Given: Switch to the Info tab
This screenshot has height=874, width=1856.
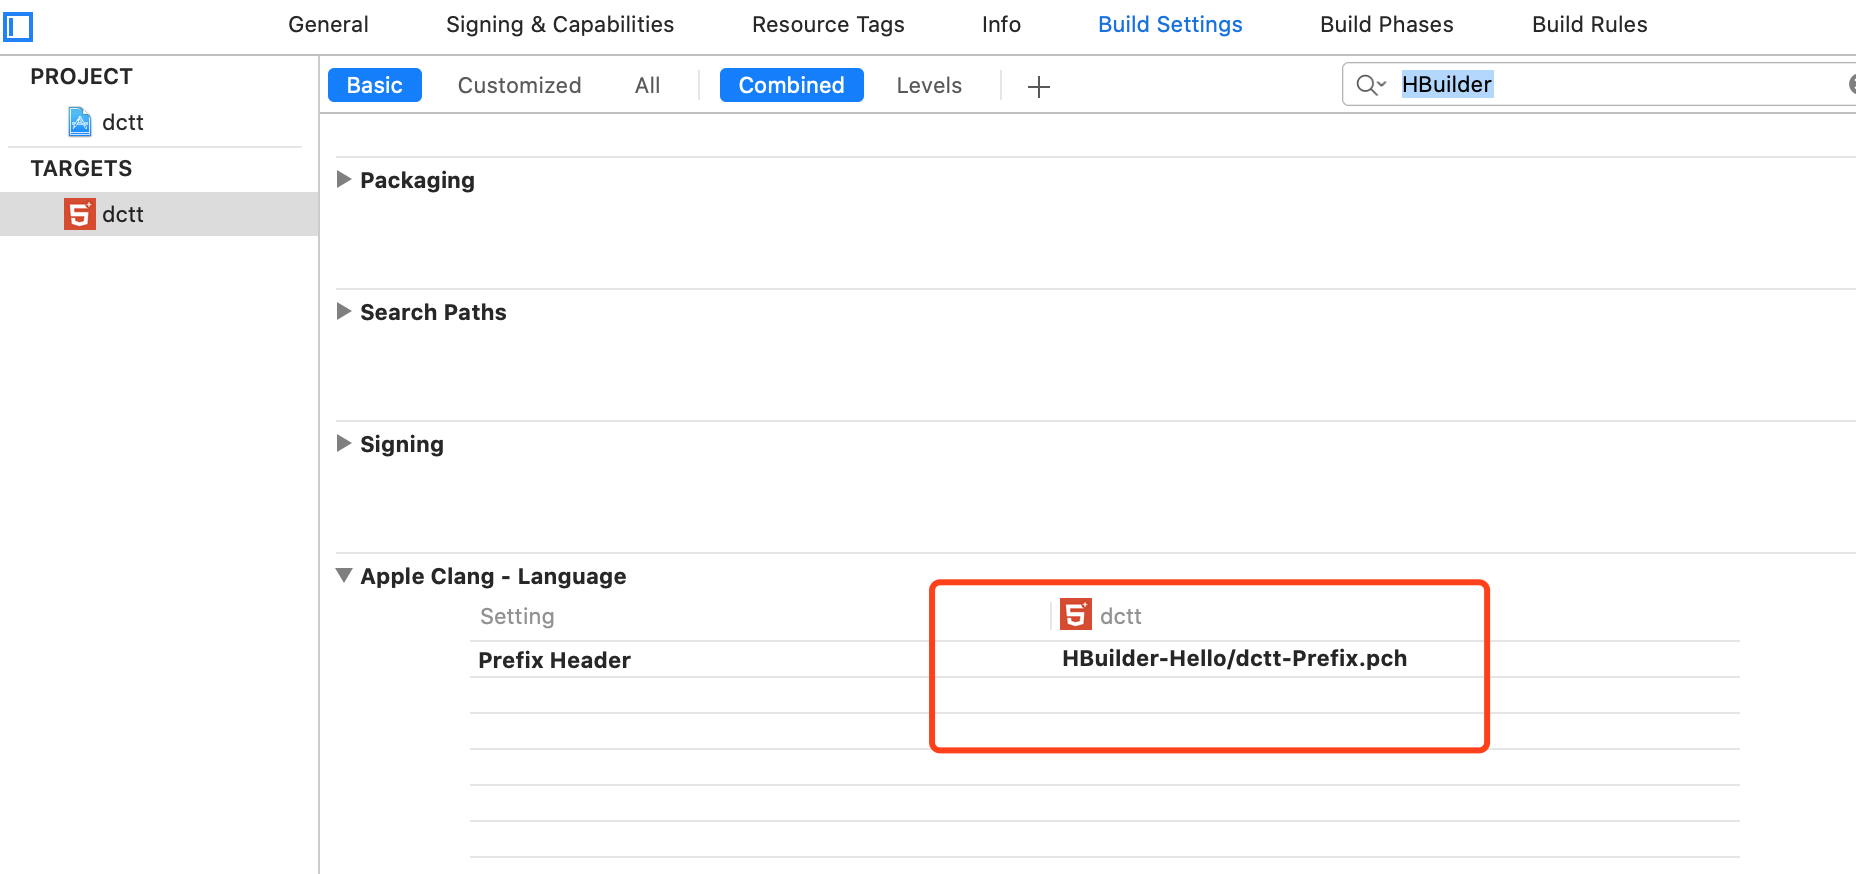Looking at the screenshot, I should [1001, 25].
